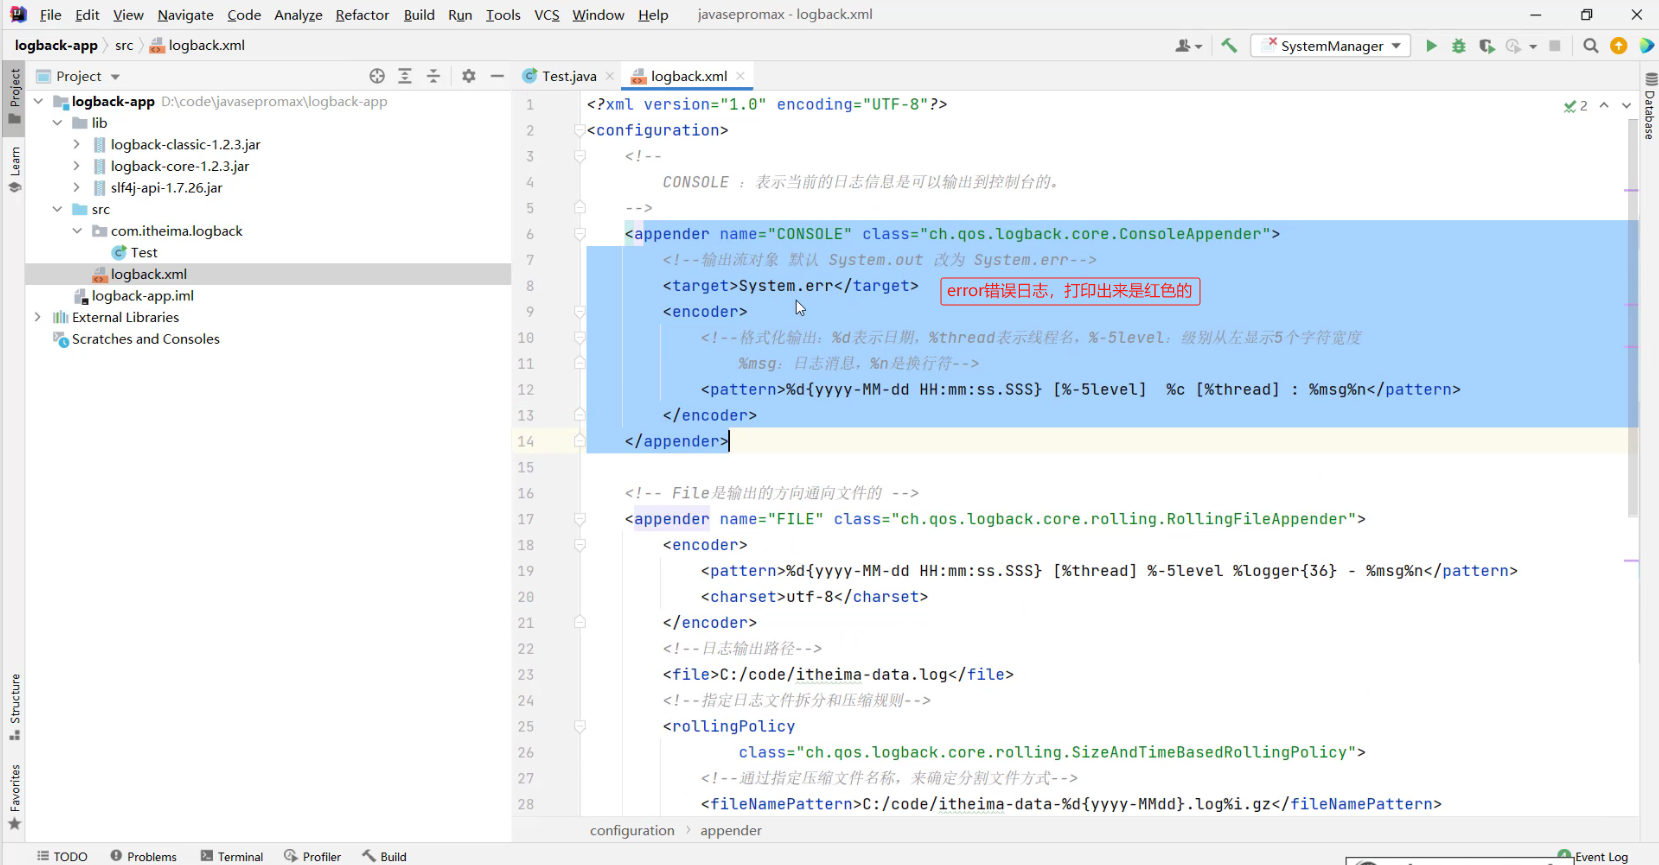Open the Terminal tool window
This screenshot has height=865, width=1659.
tap(232, 856)
